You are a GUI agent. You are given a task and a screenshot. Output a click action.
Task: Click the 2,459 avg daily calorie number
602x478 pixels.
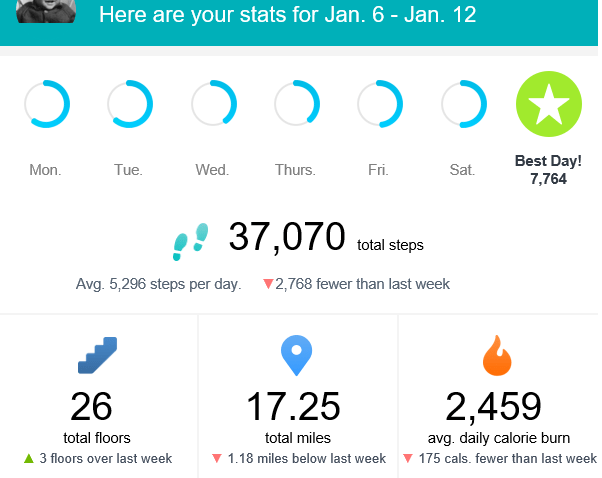coord(493,407)
